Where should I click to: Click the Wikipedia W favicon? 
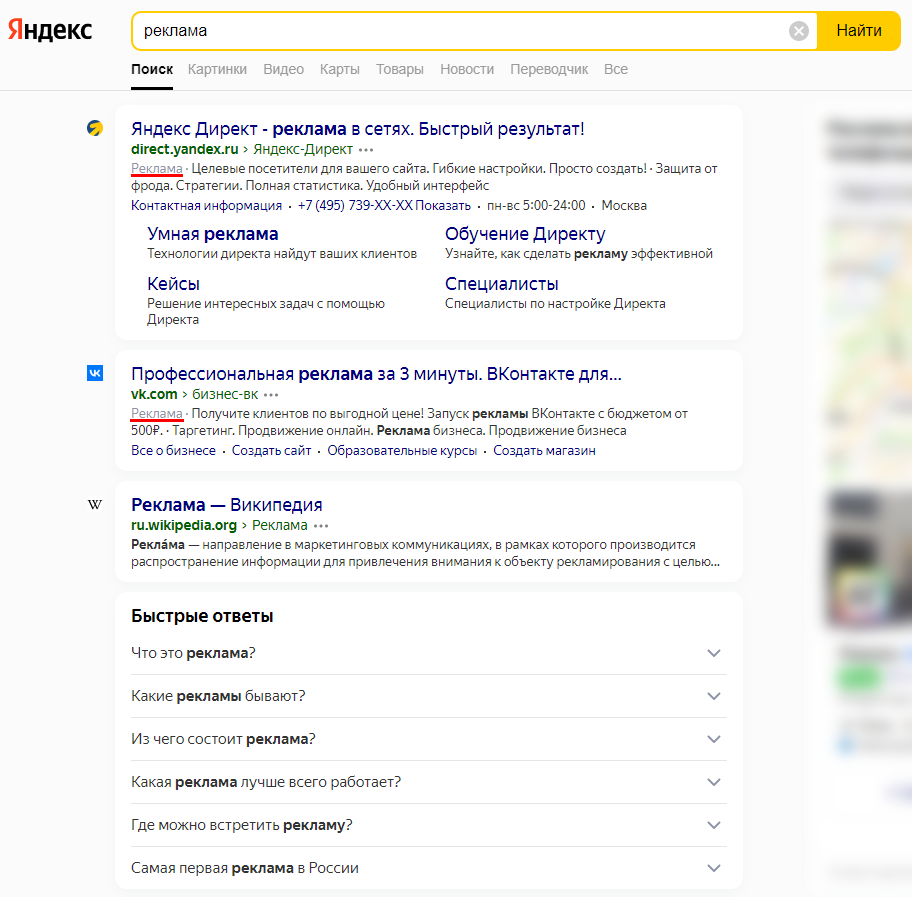(x=95, y=504)
